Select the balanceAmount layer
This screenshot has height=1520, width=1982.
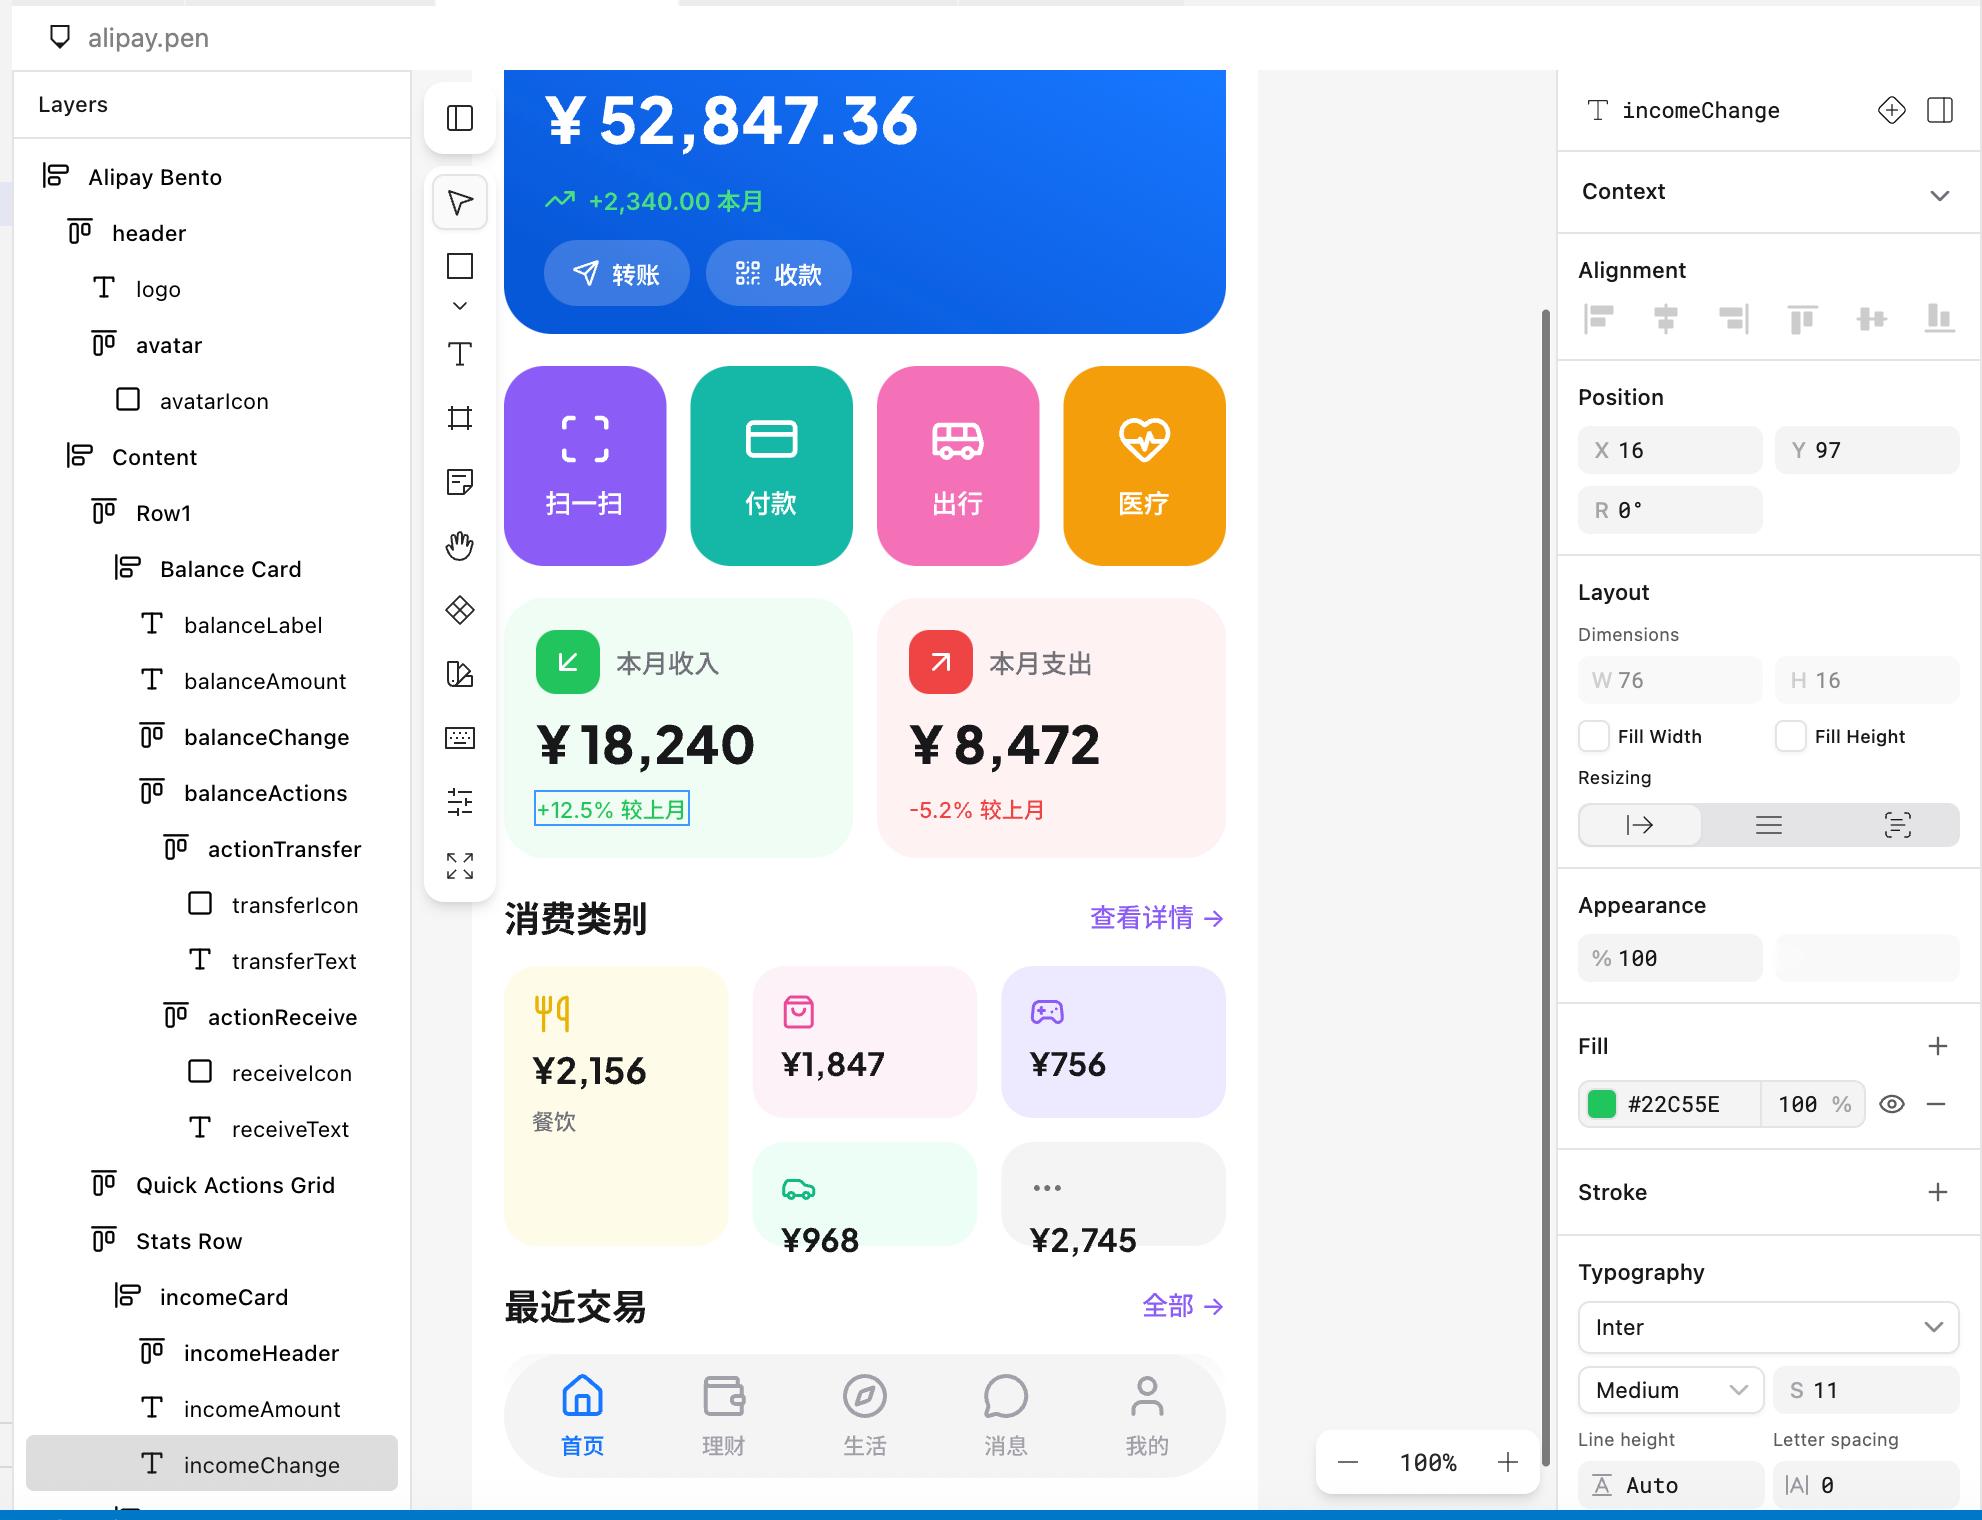(x=264, y=681)
